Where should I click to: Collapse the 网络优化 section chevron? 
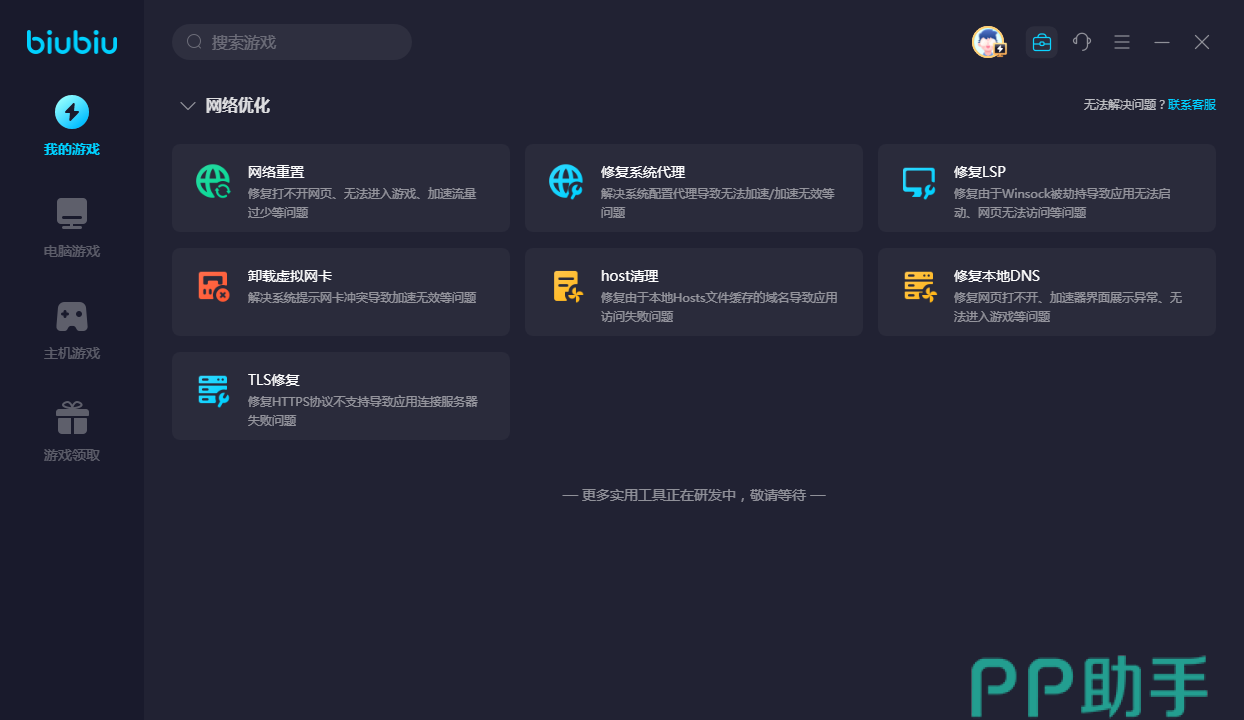tap(187, 106)
